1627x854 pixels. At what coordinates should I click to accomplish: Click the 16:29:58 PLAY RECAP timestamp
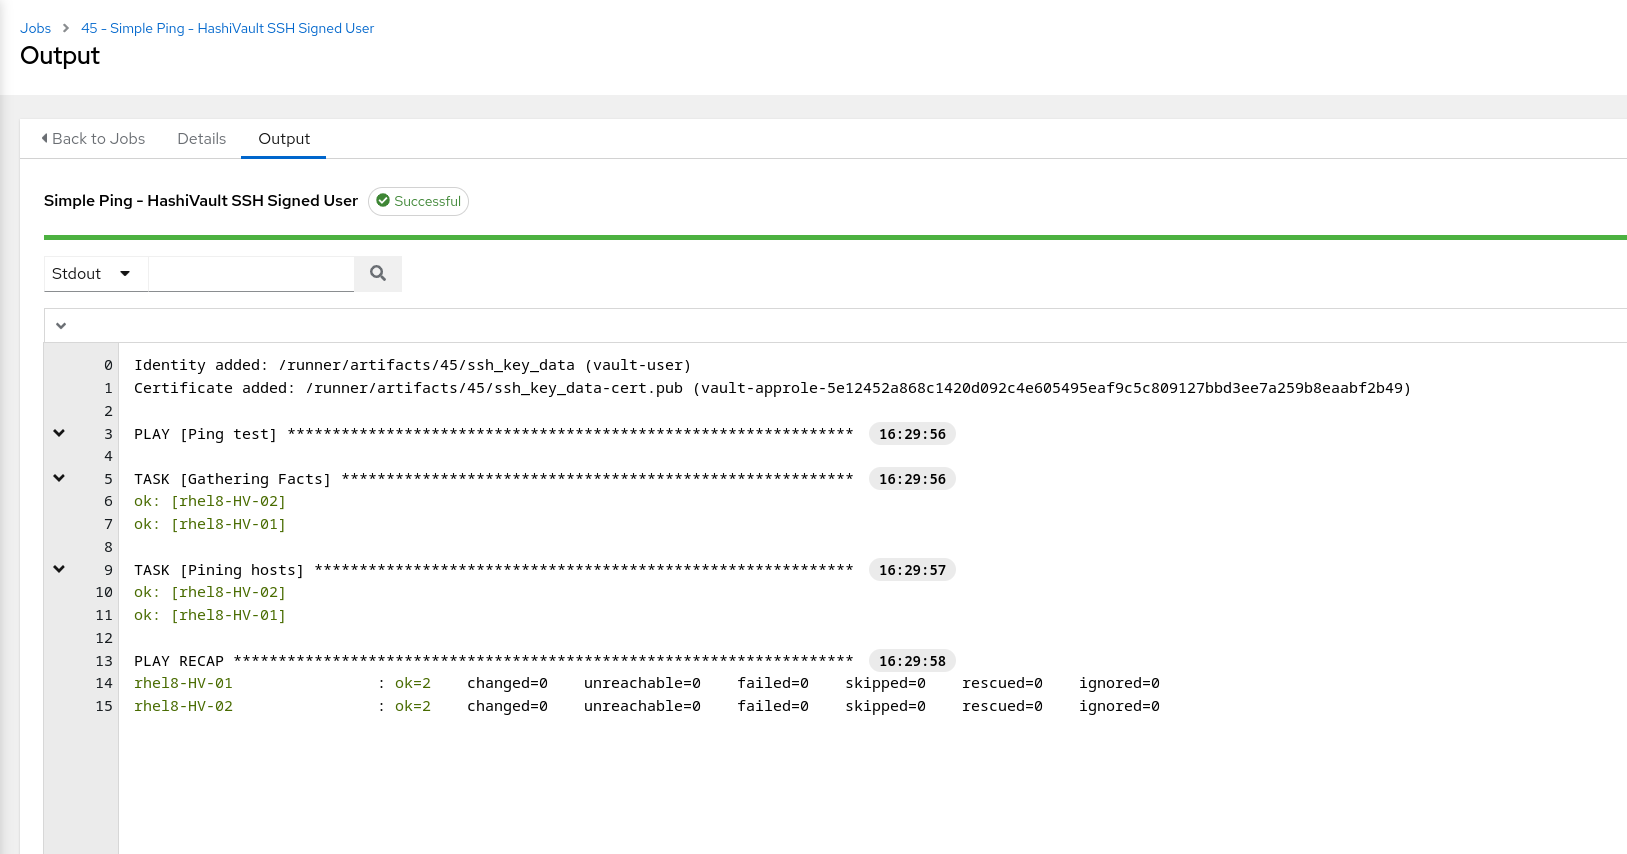click(912, 661)
